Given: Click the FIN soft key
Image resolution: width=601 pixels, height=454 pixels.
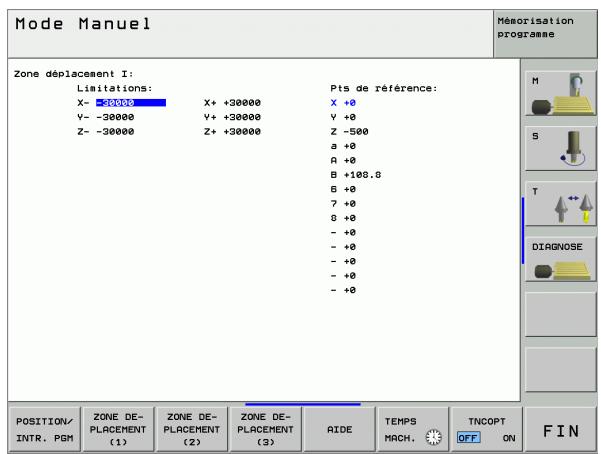Looking at the screenshot, I should tap(561, 430).
